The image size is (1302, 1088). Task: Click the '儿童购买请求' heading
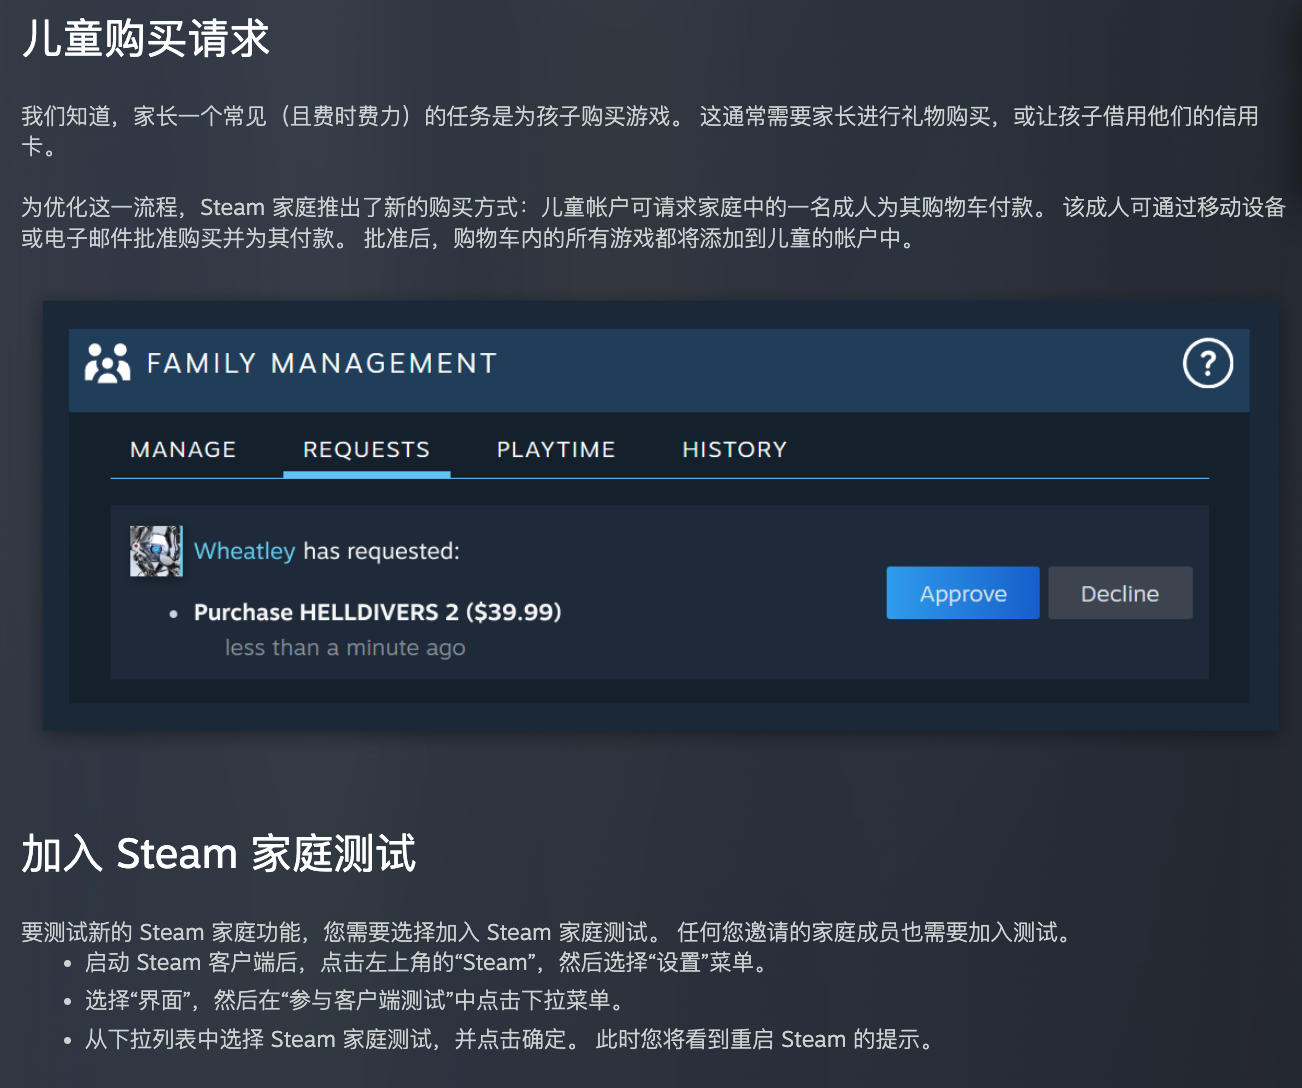(146, 39)
